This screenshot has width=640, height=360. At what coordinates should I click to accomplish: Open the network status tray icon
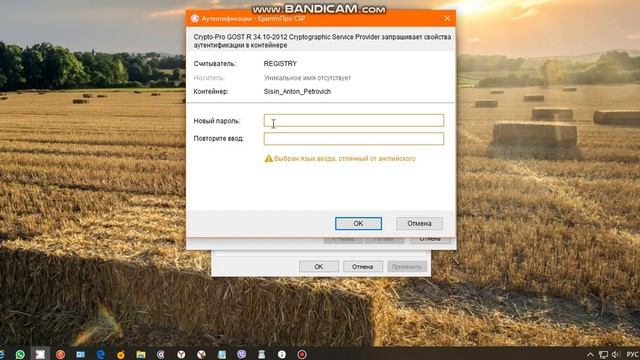(x=603, y=354)
